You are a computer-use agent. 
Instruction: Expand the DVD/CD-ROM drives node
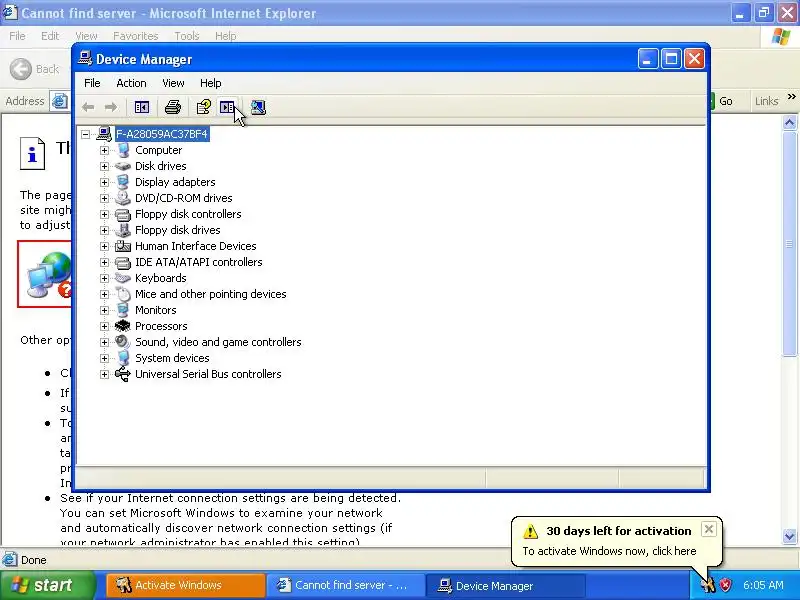point(105,198)
